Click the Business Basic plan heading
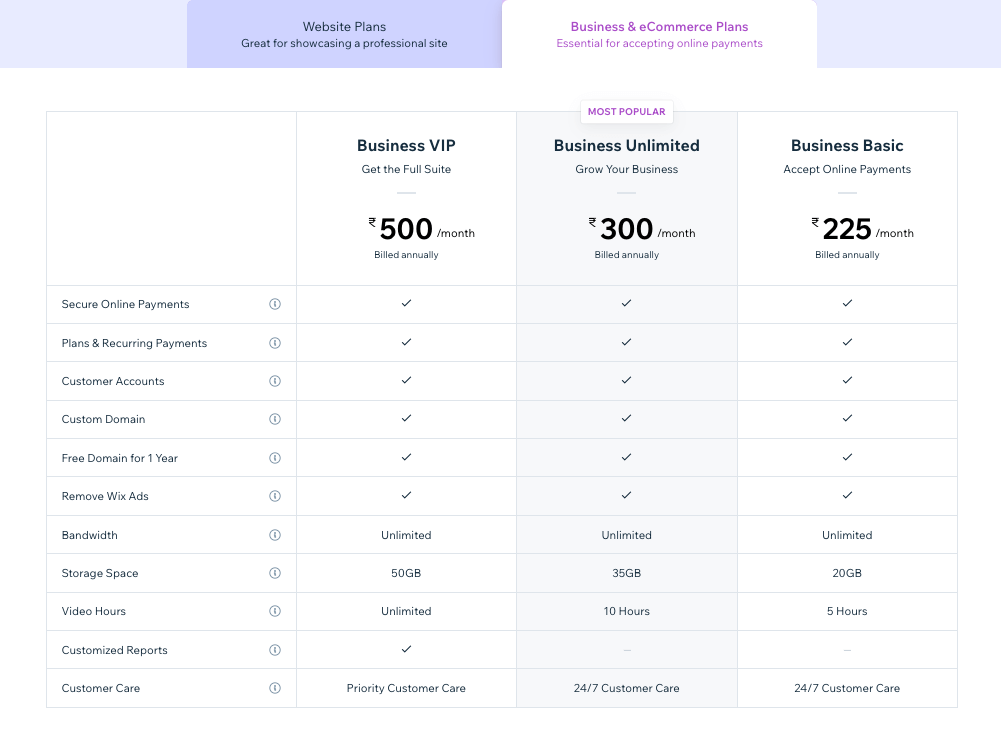The image size is (1001, 729). pos(847,146)
